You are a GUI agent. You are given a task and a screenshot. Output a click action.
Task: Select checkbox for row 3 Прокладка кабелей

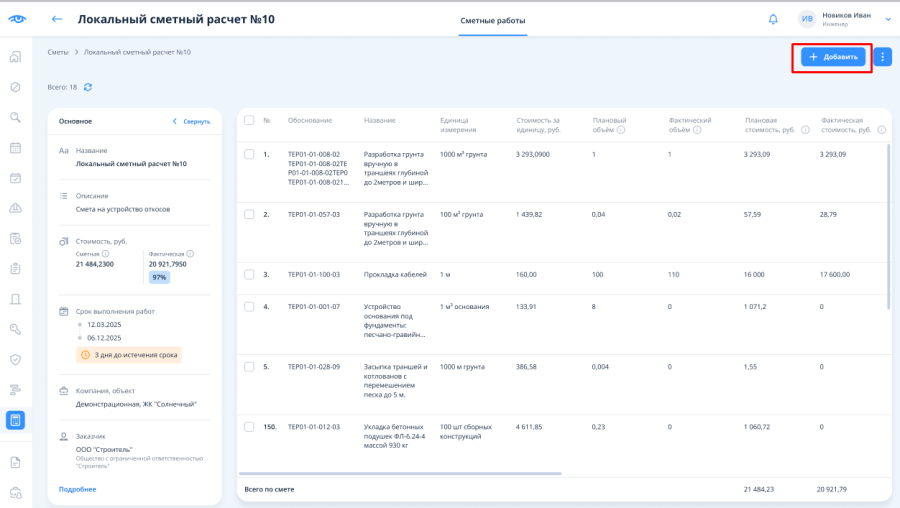(249, 274)
